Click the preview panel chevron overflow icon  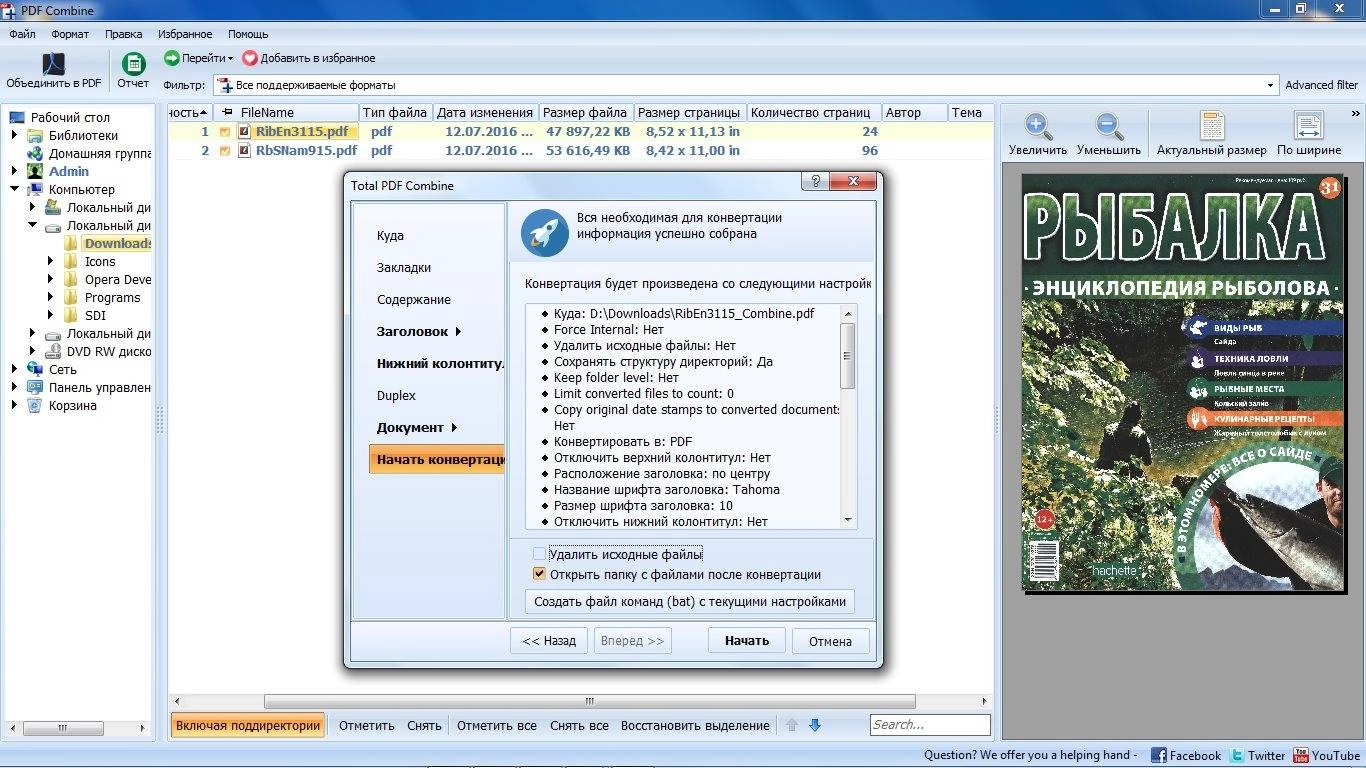click(1355, 113)
